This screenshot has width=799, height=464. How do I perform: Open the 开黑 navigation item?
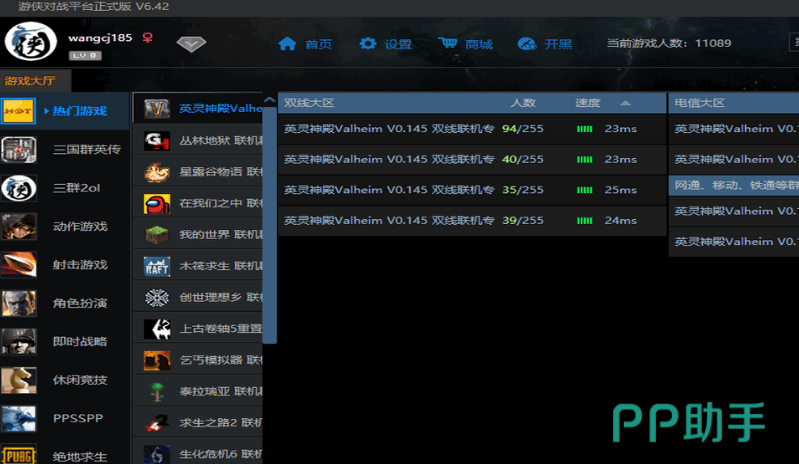tap(558, 44)
